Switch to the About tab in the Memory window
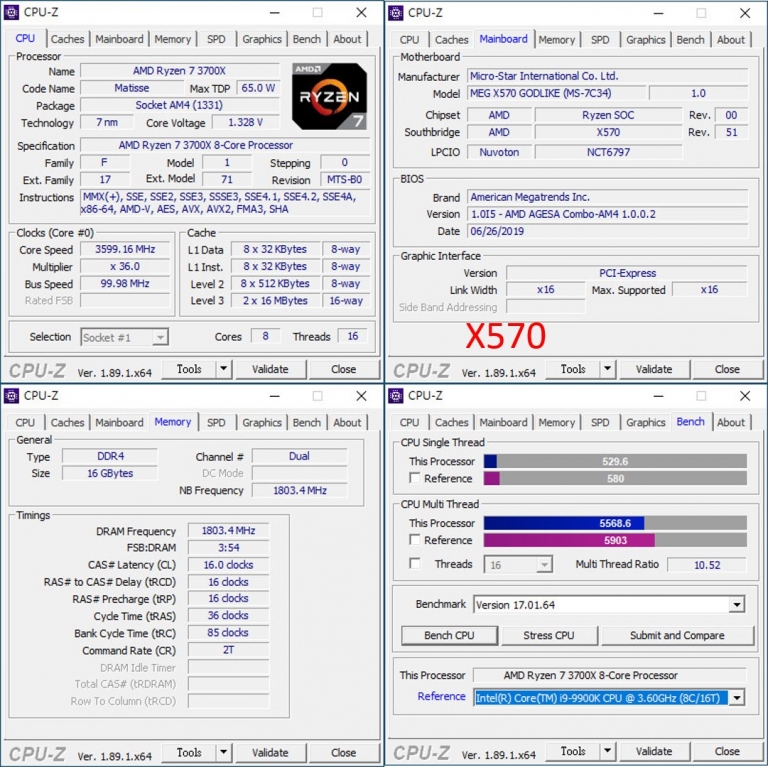The width and height of the screenshot is (768, 767). [x=347, y=423]
